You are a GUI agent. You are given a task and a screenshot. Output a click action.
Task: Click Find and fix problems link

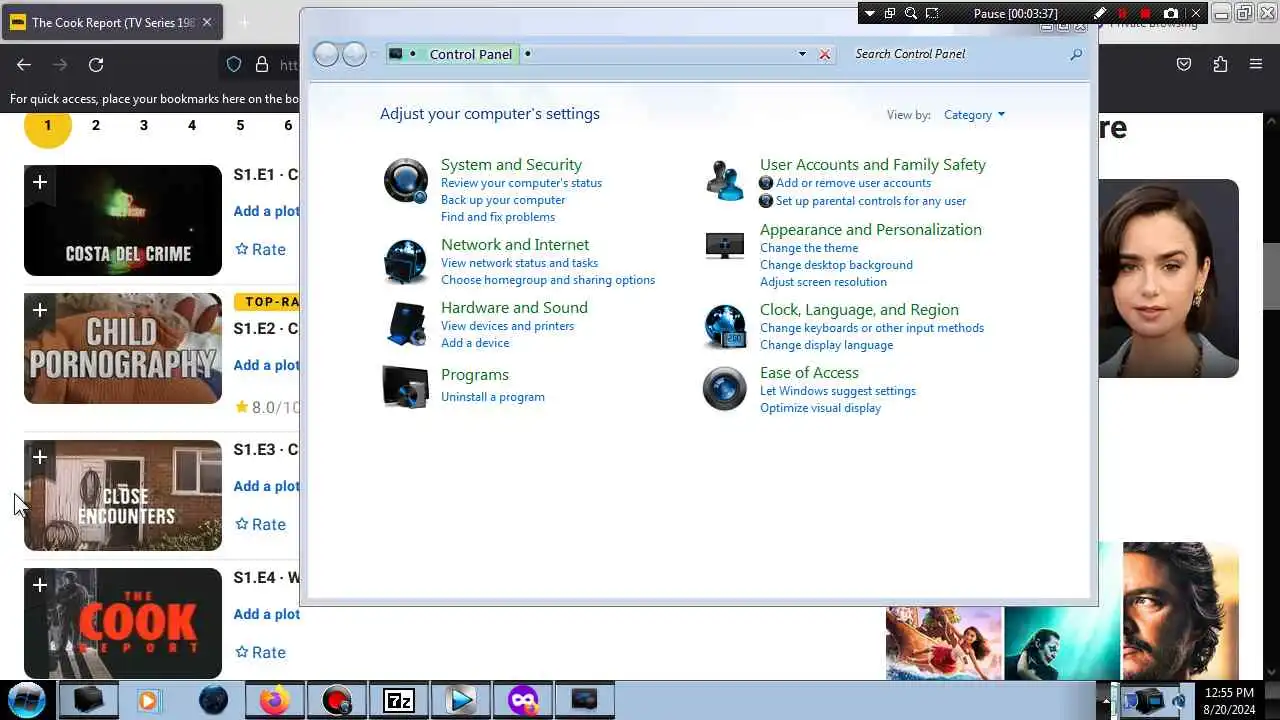click(x=498, y=217)
